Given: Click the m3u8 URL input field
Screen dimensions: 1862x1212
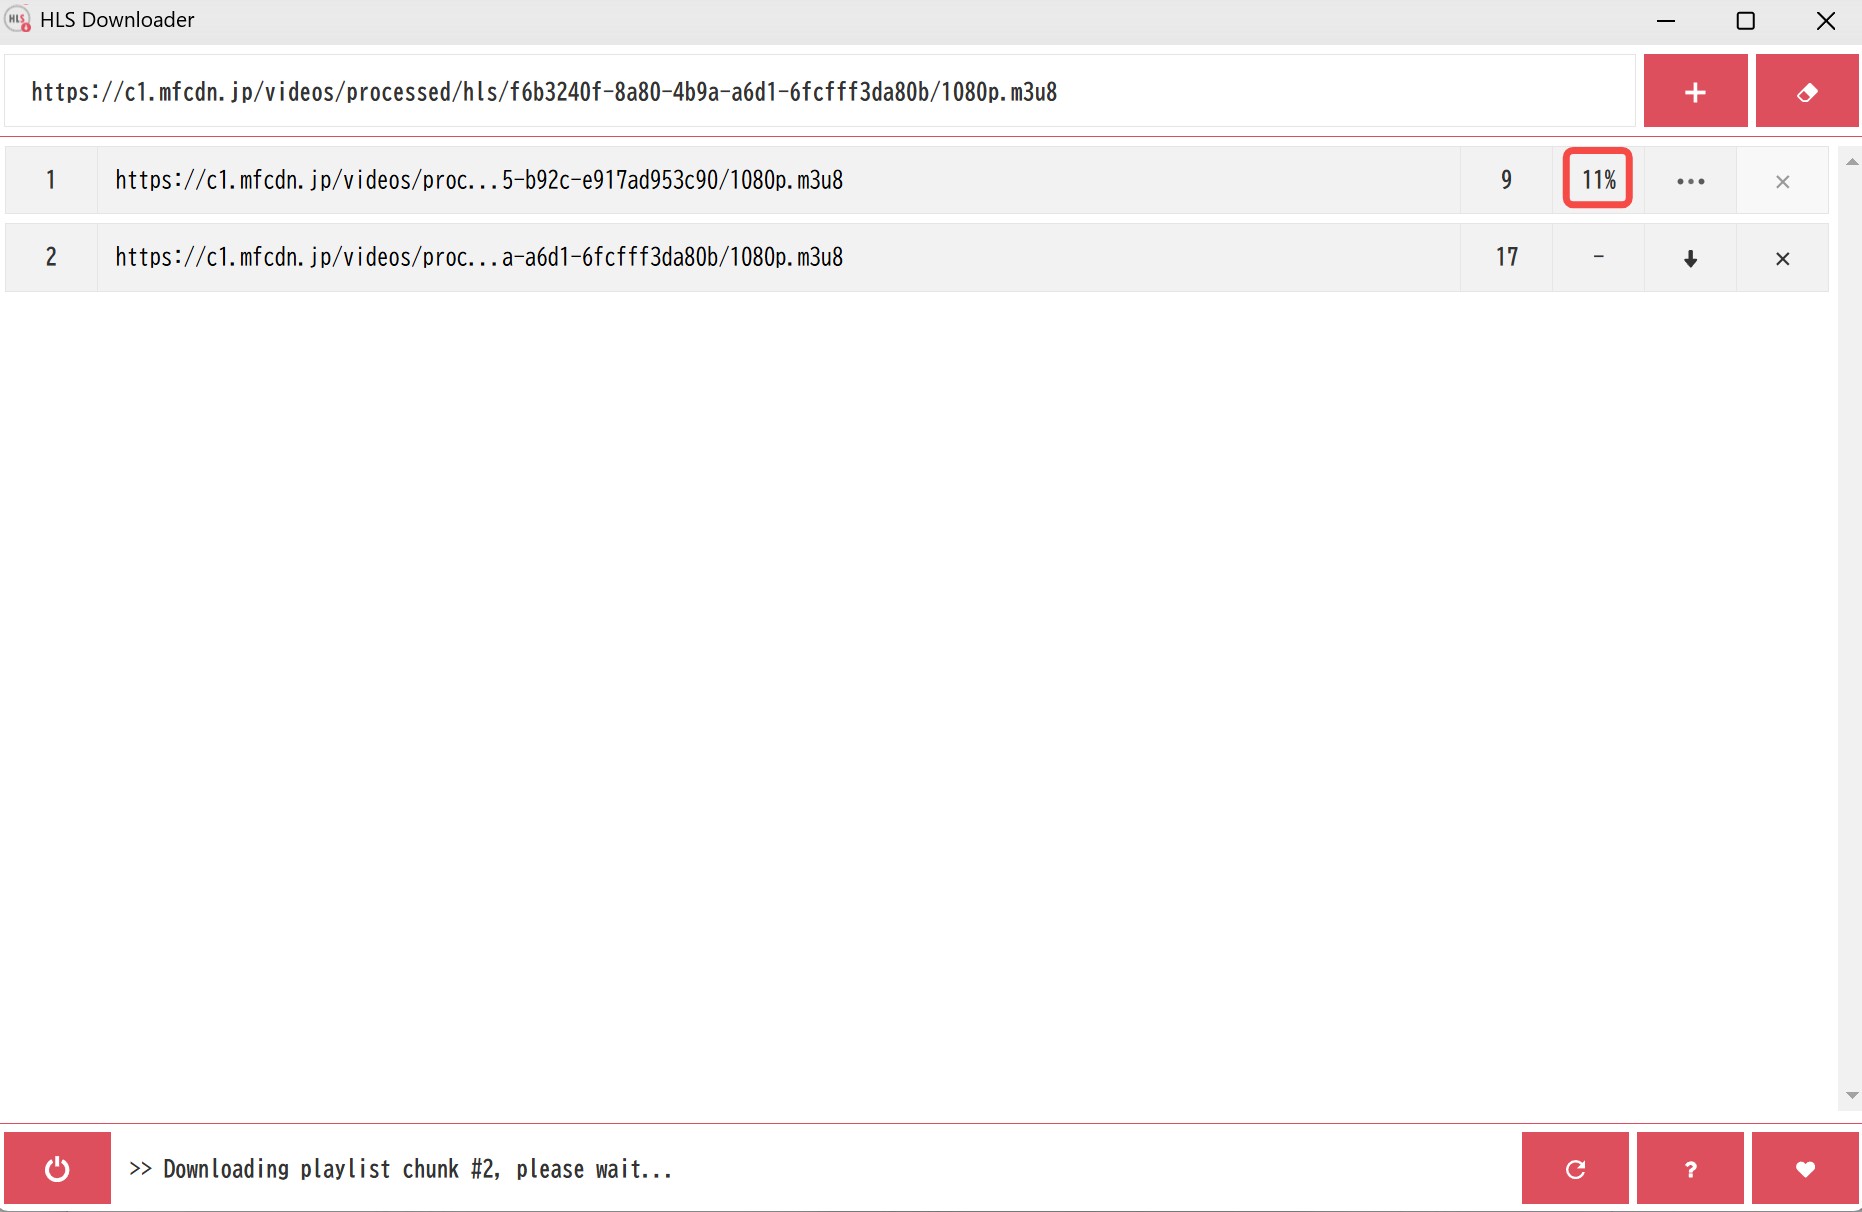Looking at the screenshot, I should pyautogui.click(x=819, y=92).
